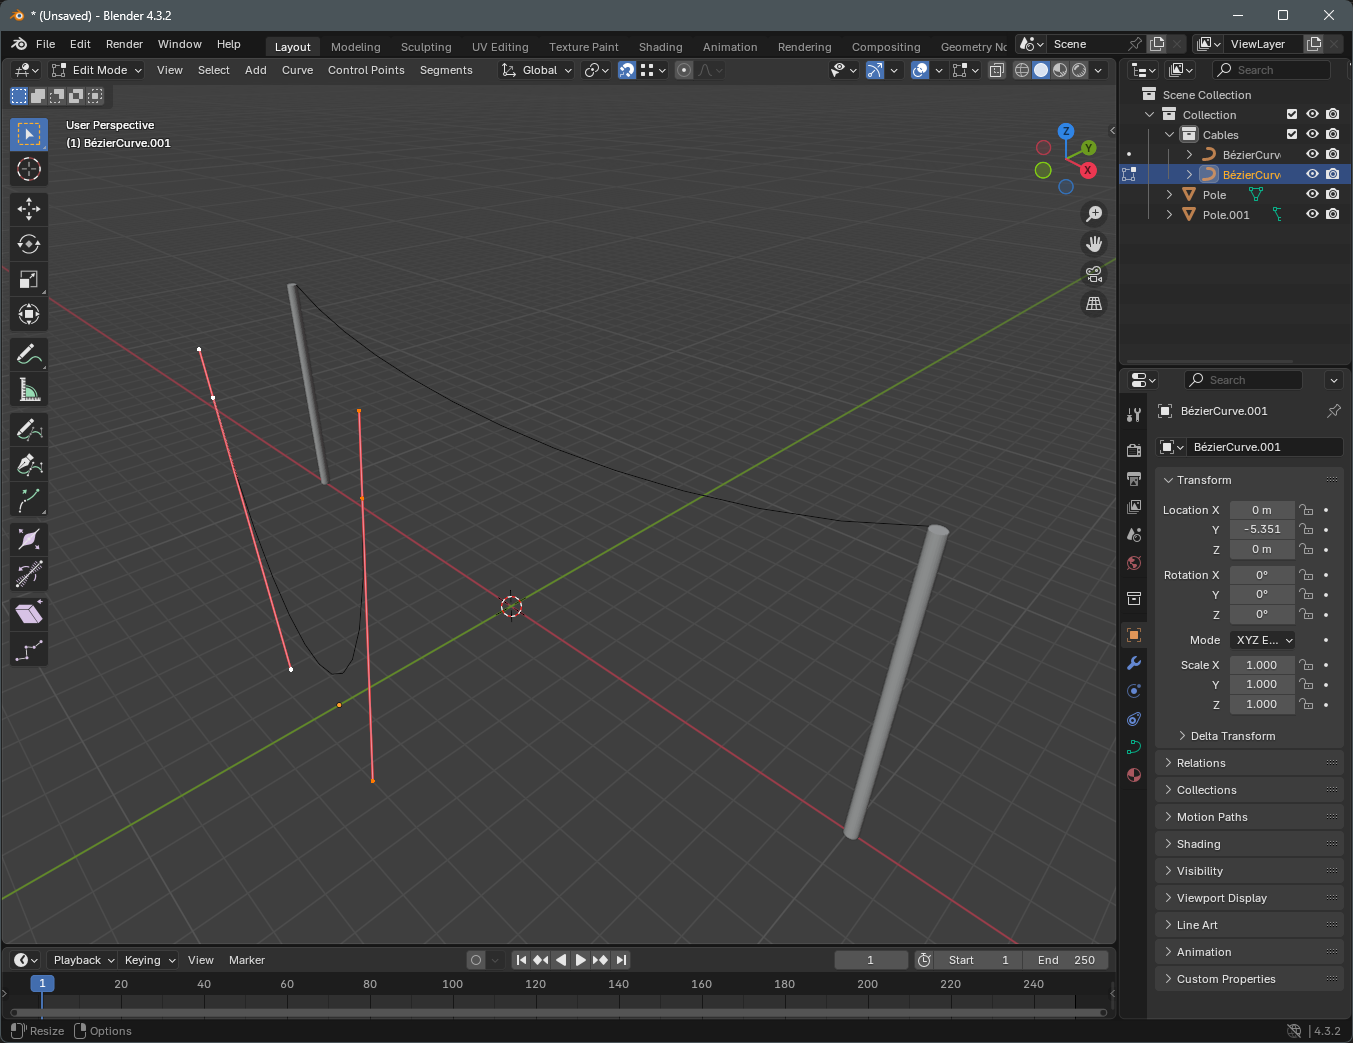Viewport: 1353px width, 1043px height.
Task: Switch between perspective and orthographic grid icon
Action: pyautogui.click(x=1094, y=304)
